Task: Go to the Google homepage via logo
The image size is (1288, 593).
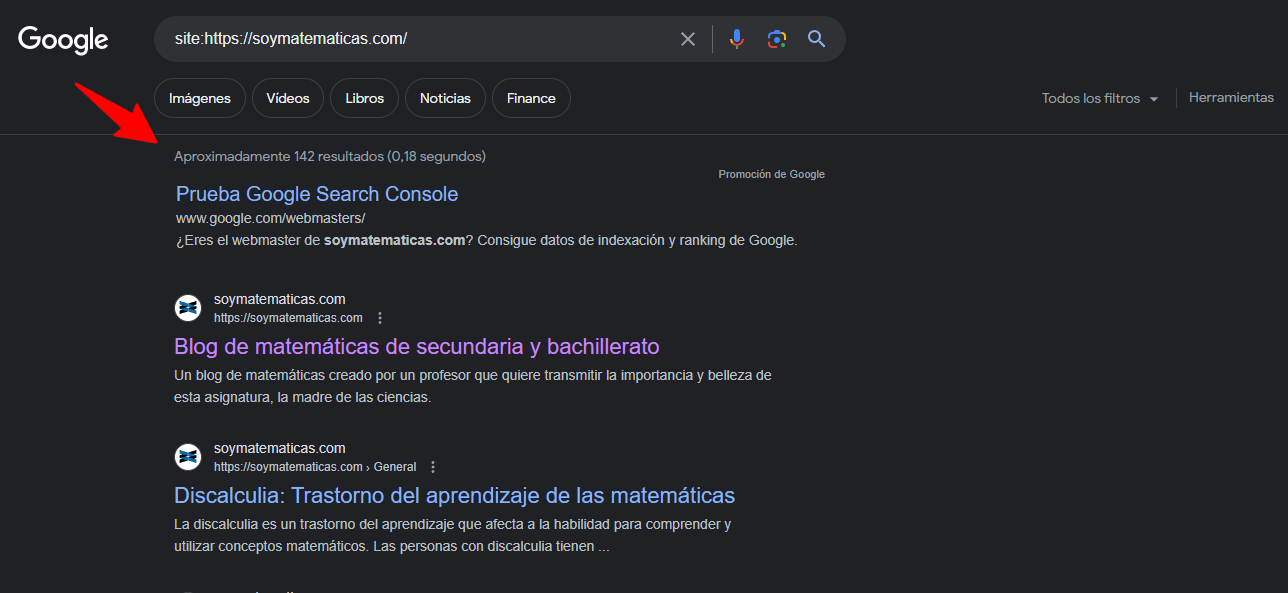Action: [x=63, y=39]
